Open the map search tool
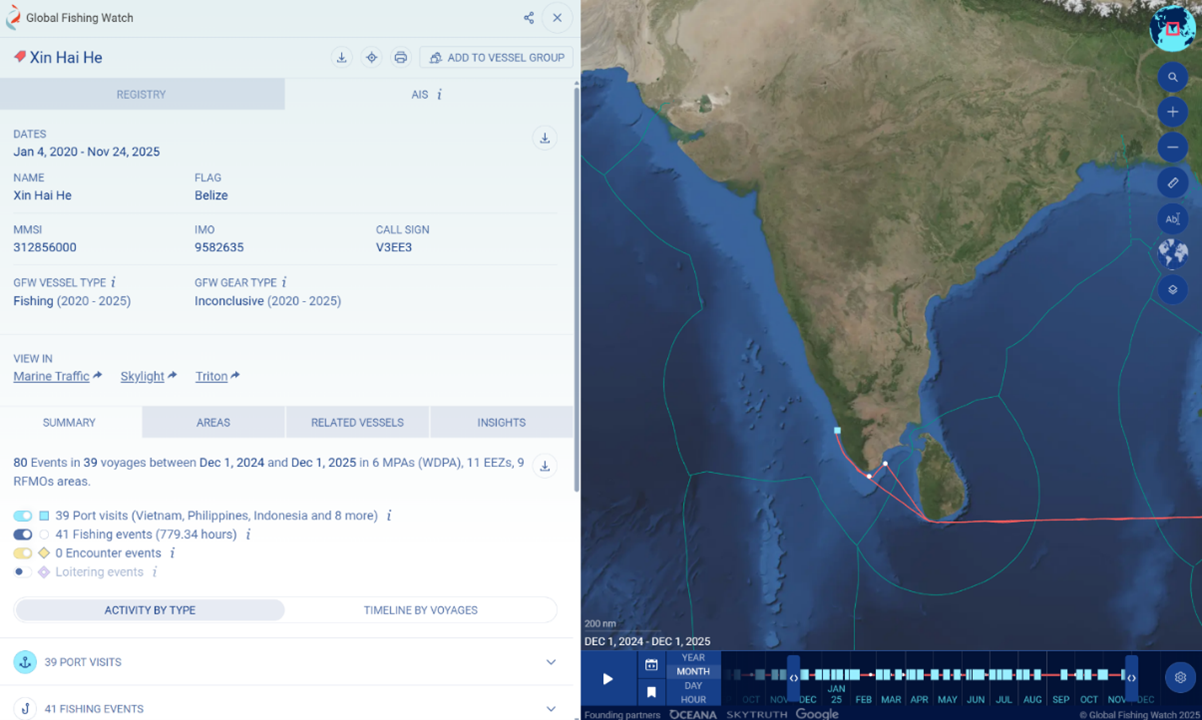 1172,77
